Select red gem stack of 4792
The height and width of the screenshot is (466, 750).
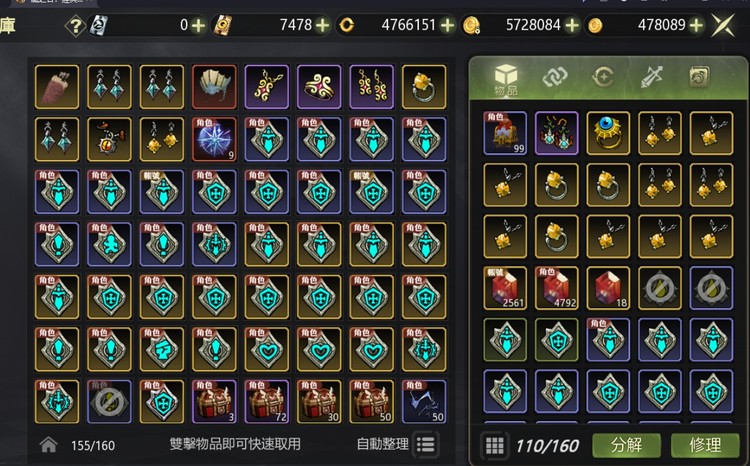557,288
